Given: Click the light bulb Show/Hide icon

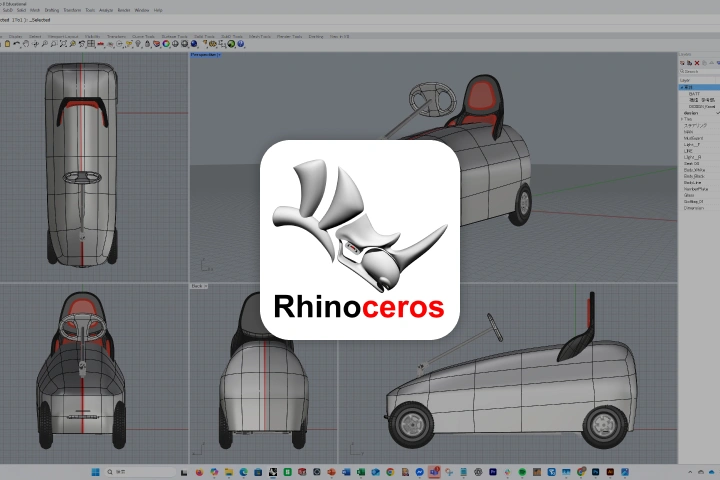Looking at the screenshot, I should [x=138, y=44].
